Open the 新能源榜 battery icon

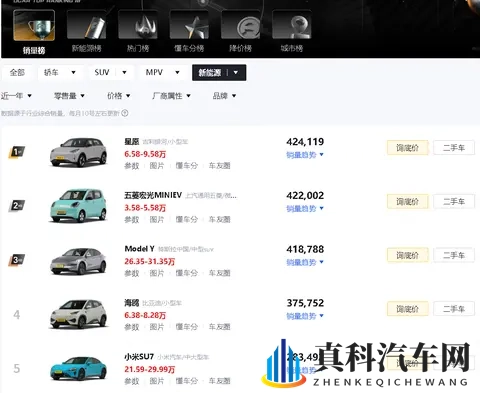click(87, 25)
